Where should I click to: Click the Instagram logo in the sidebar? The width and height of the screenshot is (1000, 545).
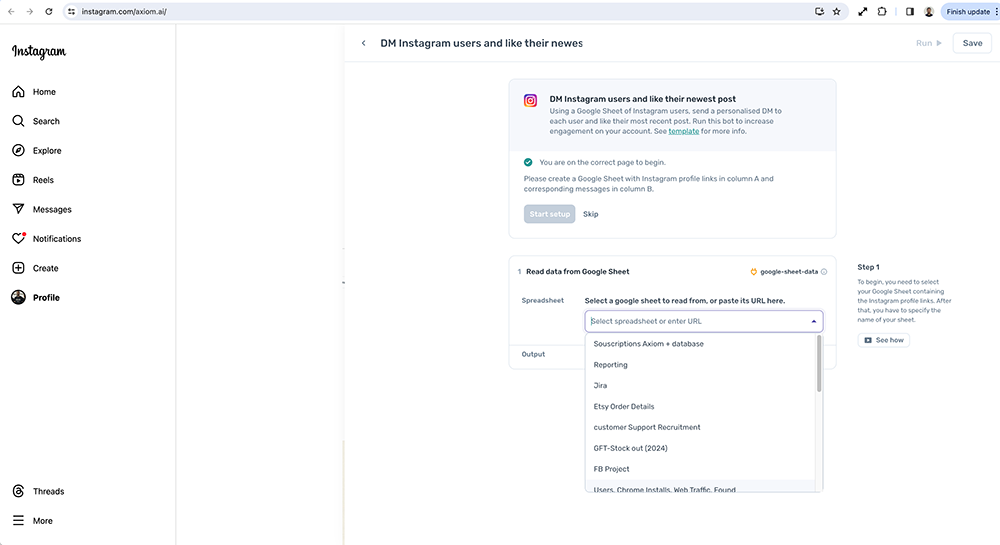pyautogui.click(x=39, y=52)
